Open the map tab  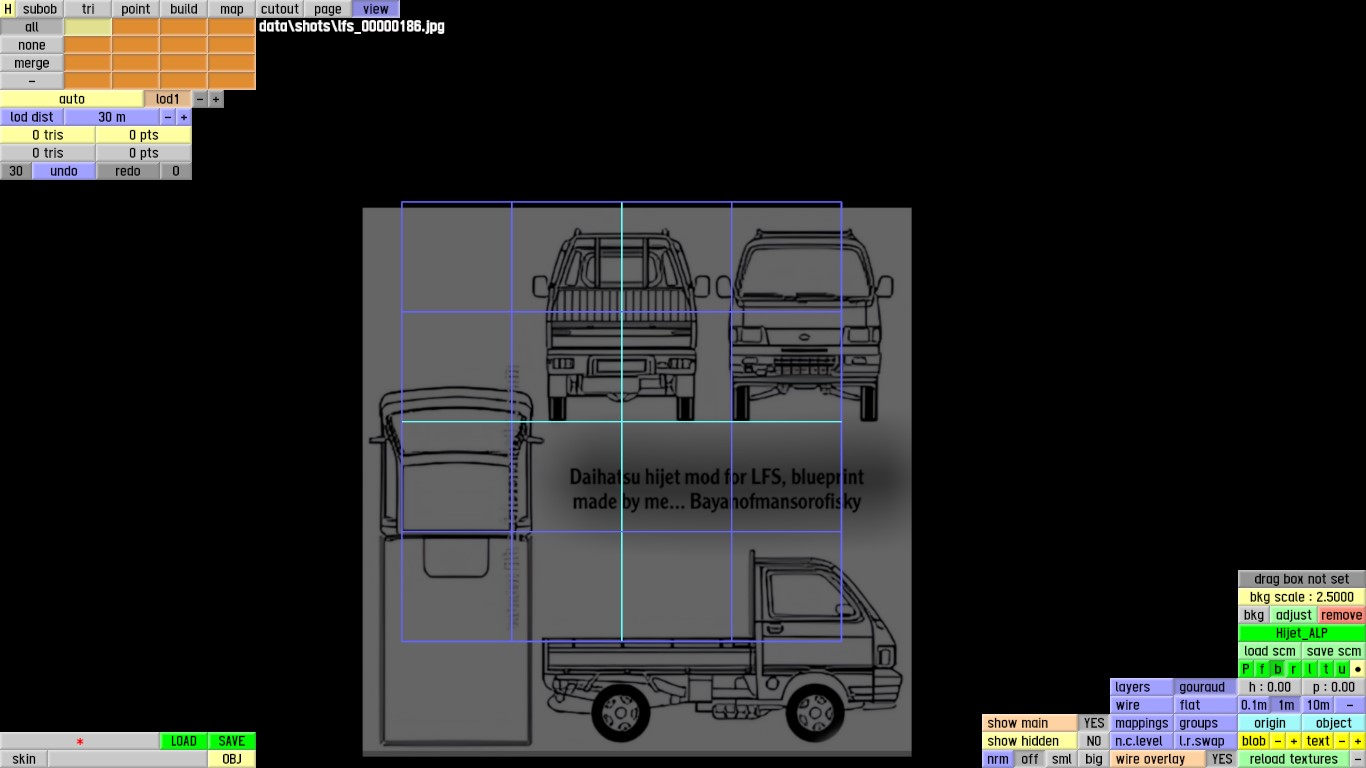click(232, 9)
